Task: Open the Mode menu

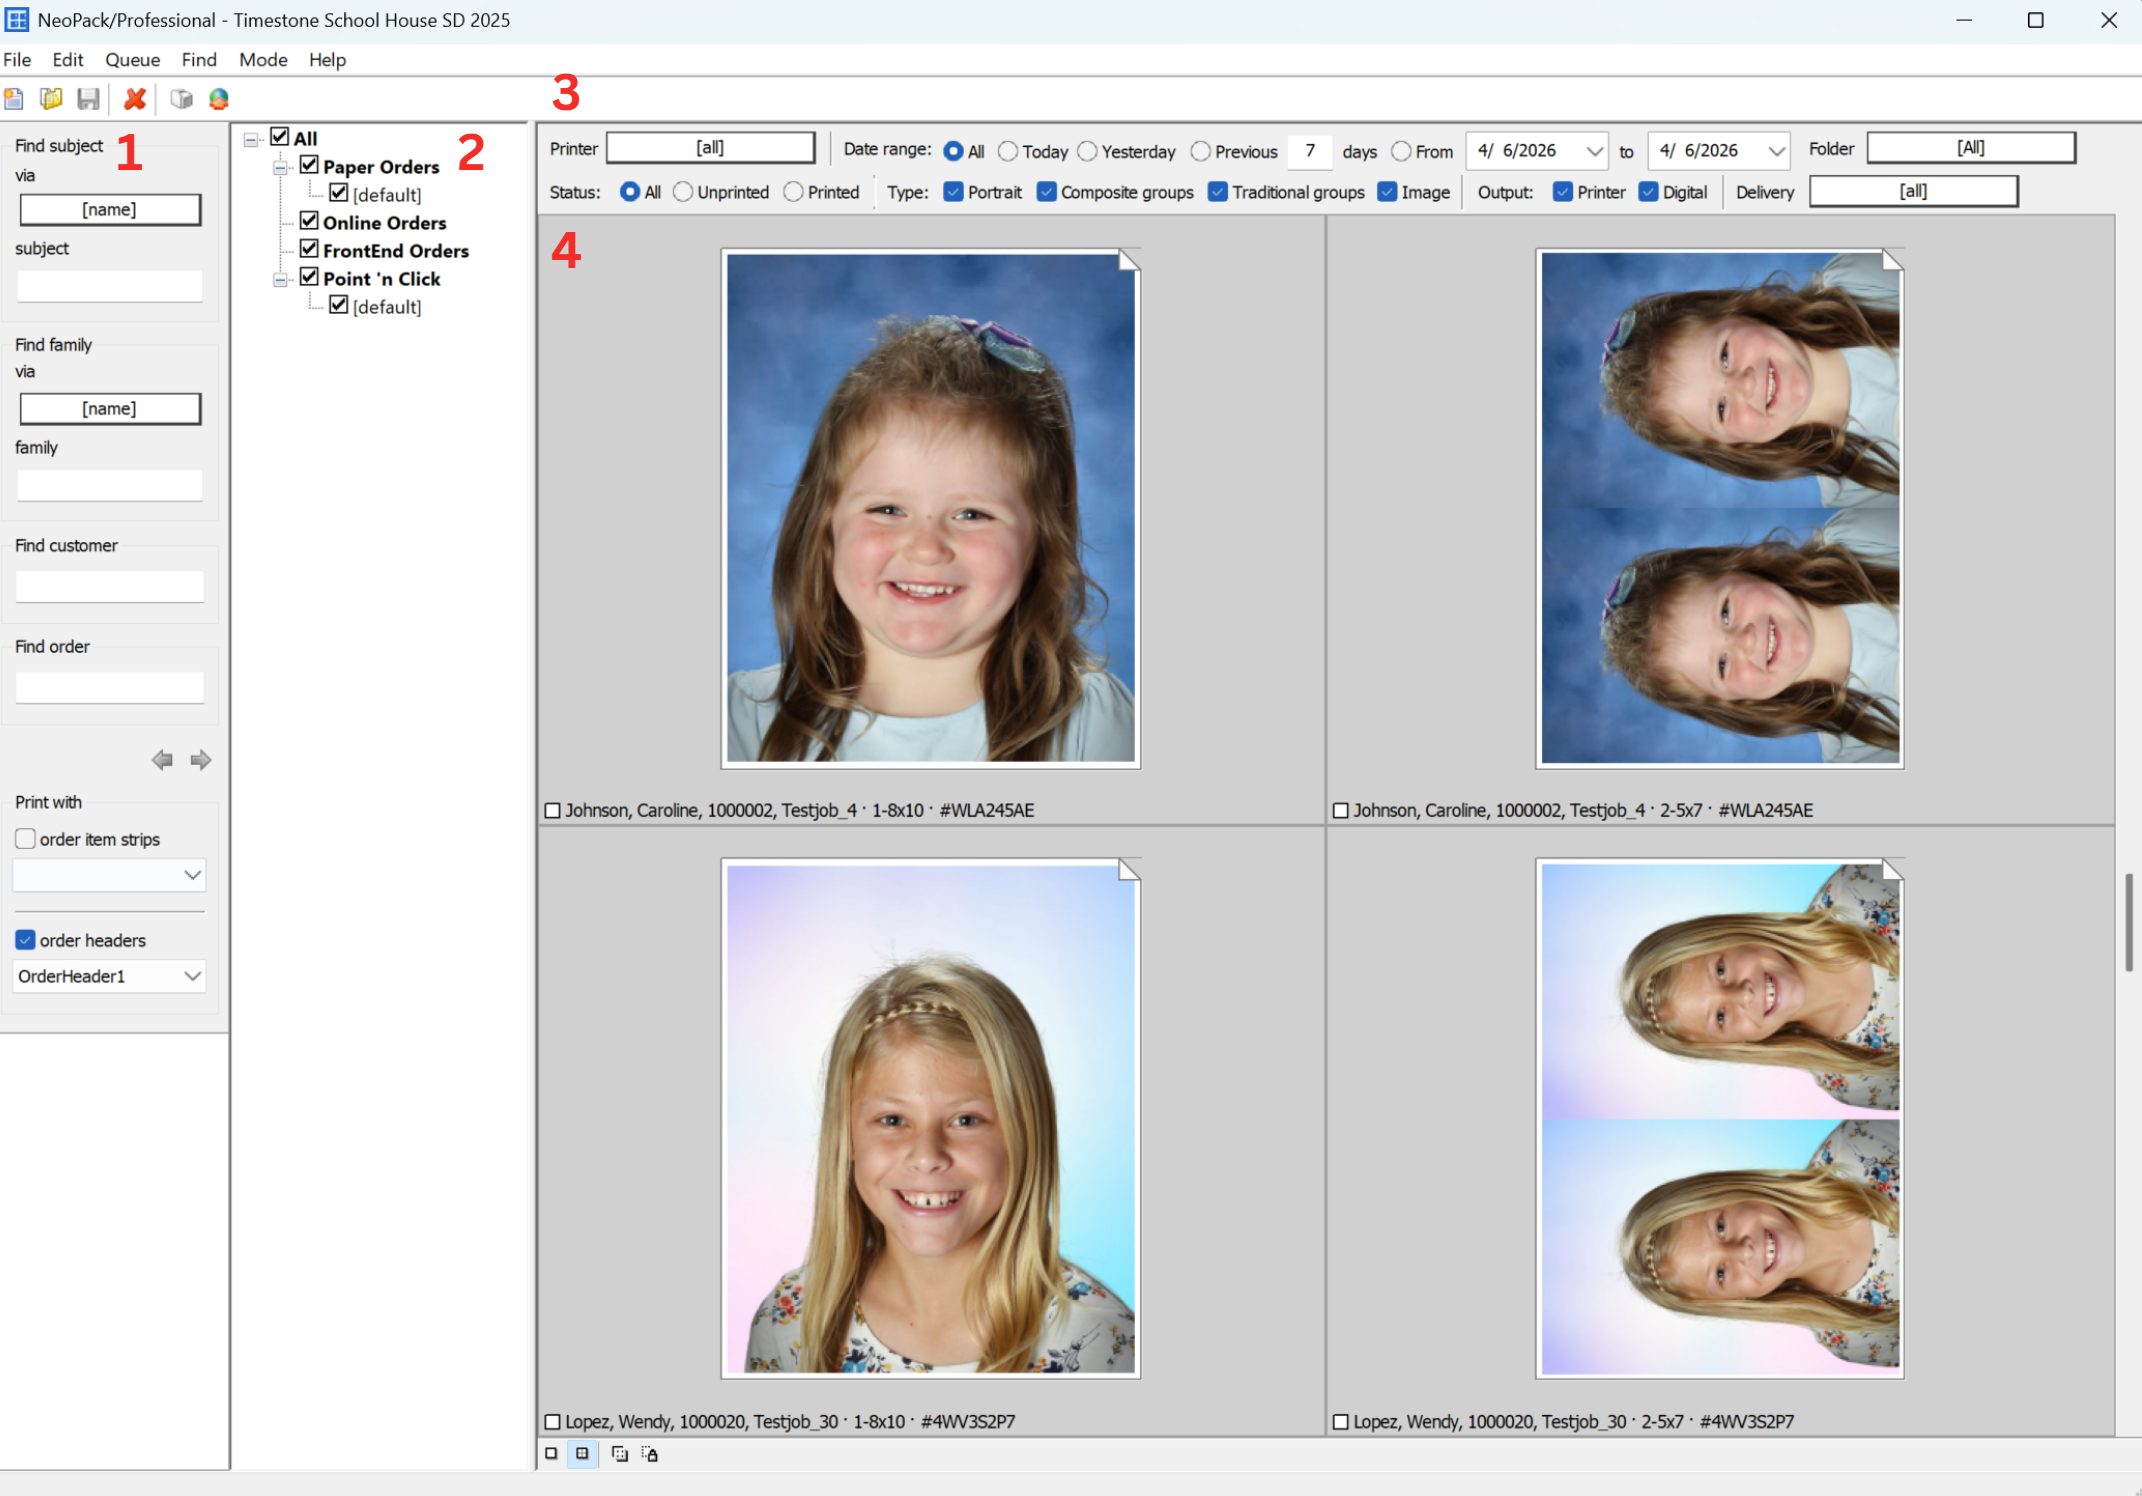Action: (x=263, y=60)
